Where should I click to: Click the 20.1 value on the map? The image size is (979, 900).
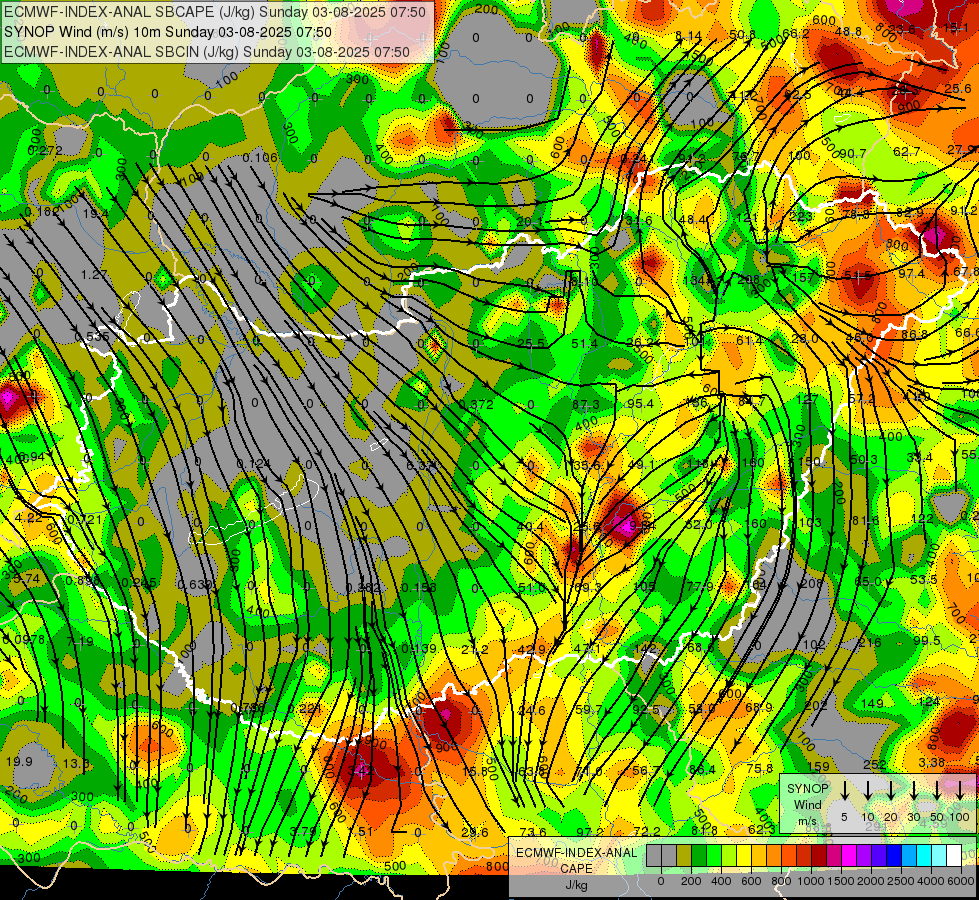click(529, 222)
